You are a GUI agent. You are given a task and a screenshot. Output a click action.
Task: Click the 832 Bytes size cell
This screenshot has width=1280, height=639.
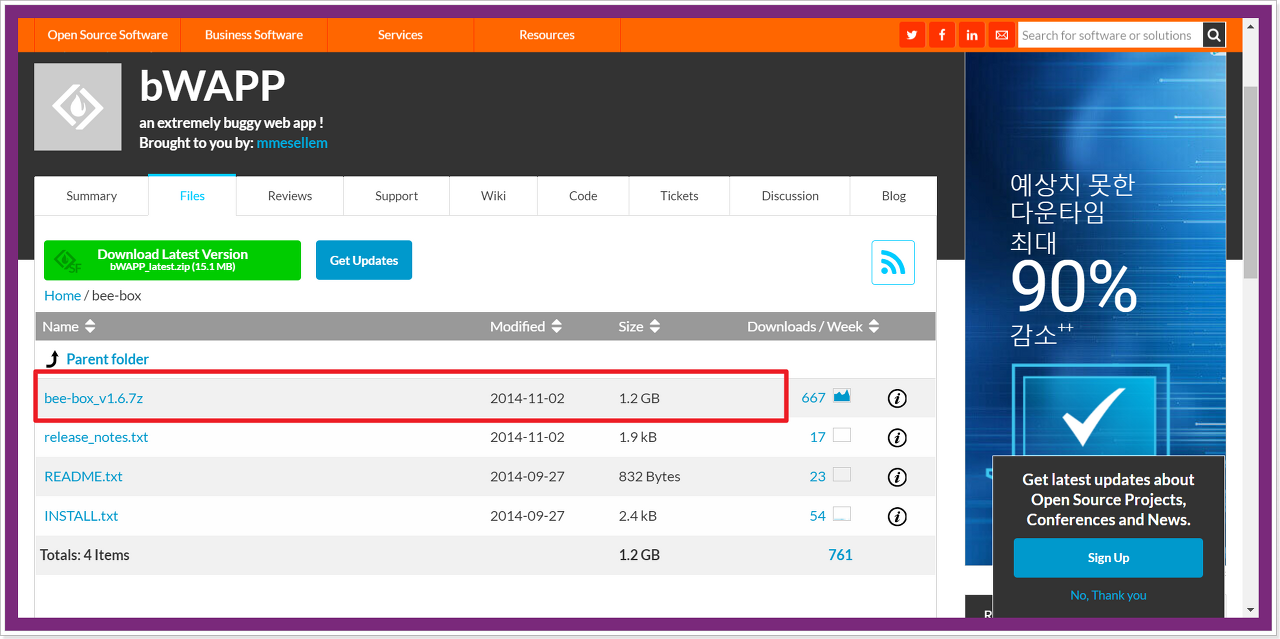point(649,477)
